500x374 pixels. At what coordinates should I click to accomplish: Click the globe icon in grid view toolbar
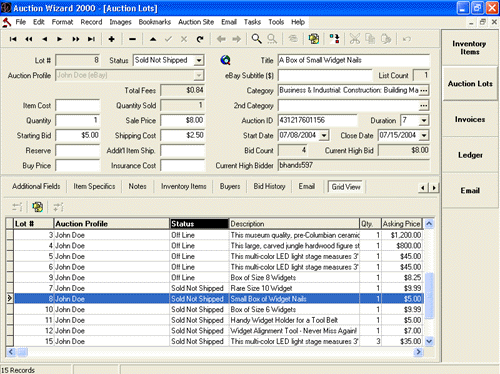click(38, 207)
